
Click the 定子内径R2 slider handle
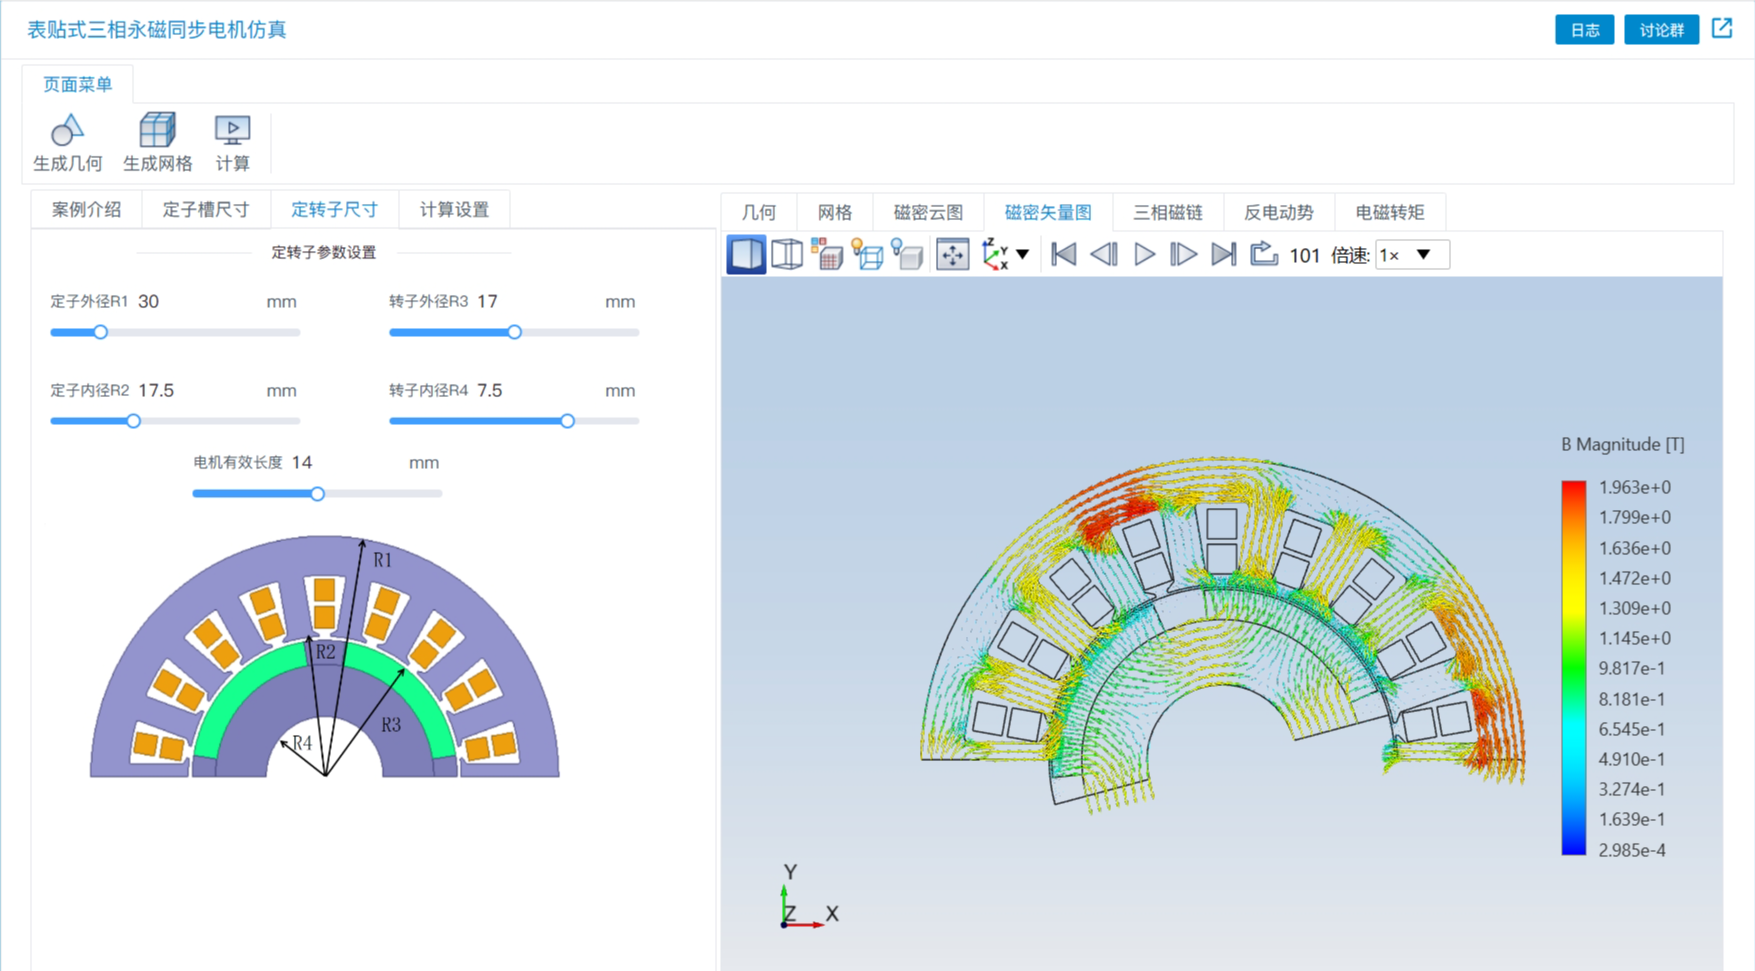[133, 421]
